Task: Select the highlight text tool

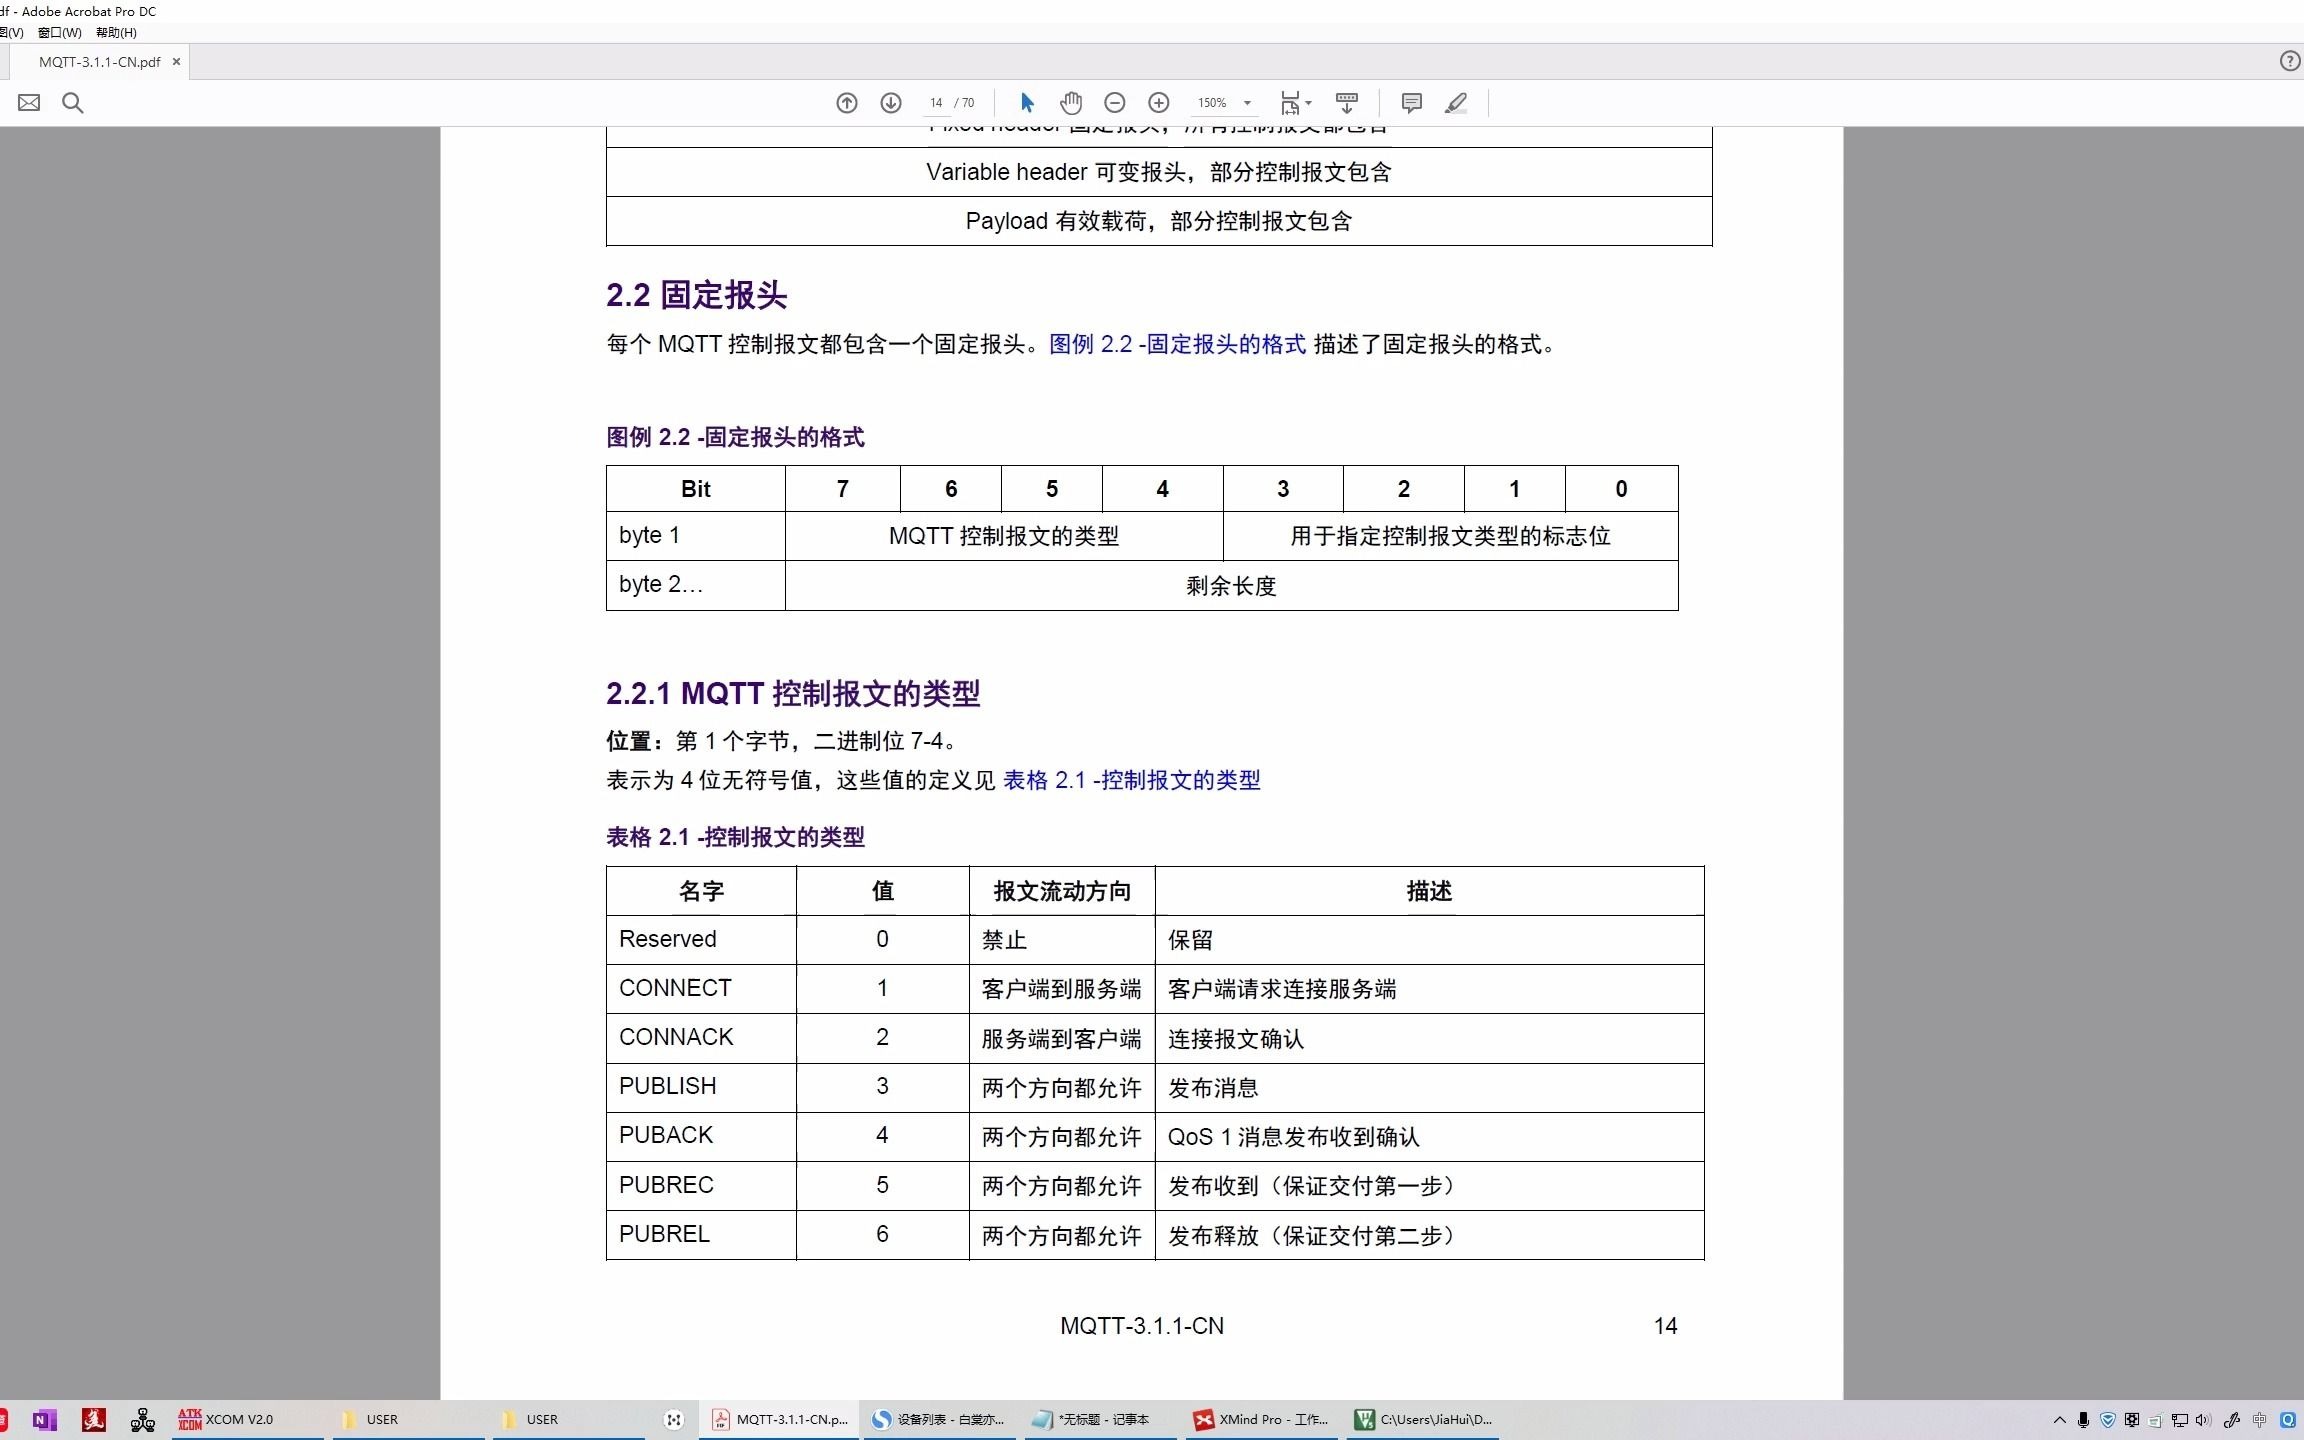Action: (1456, 103)
